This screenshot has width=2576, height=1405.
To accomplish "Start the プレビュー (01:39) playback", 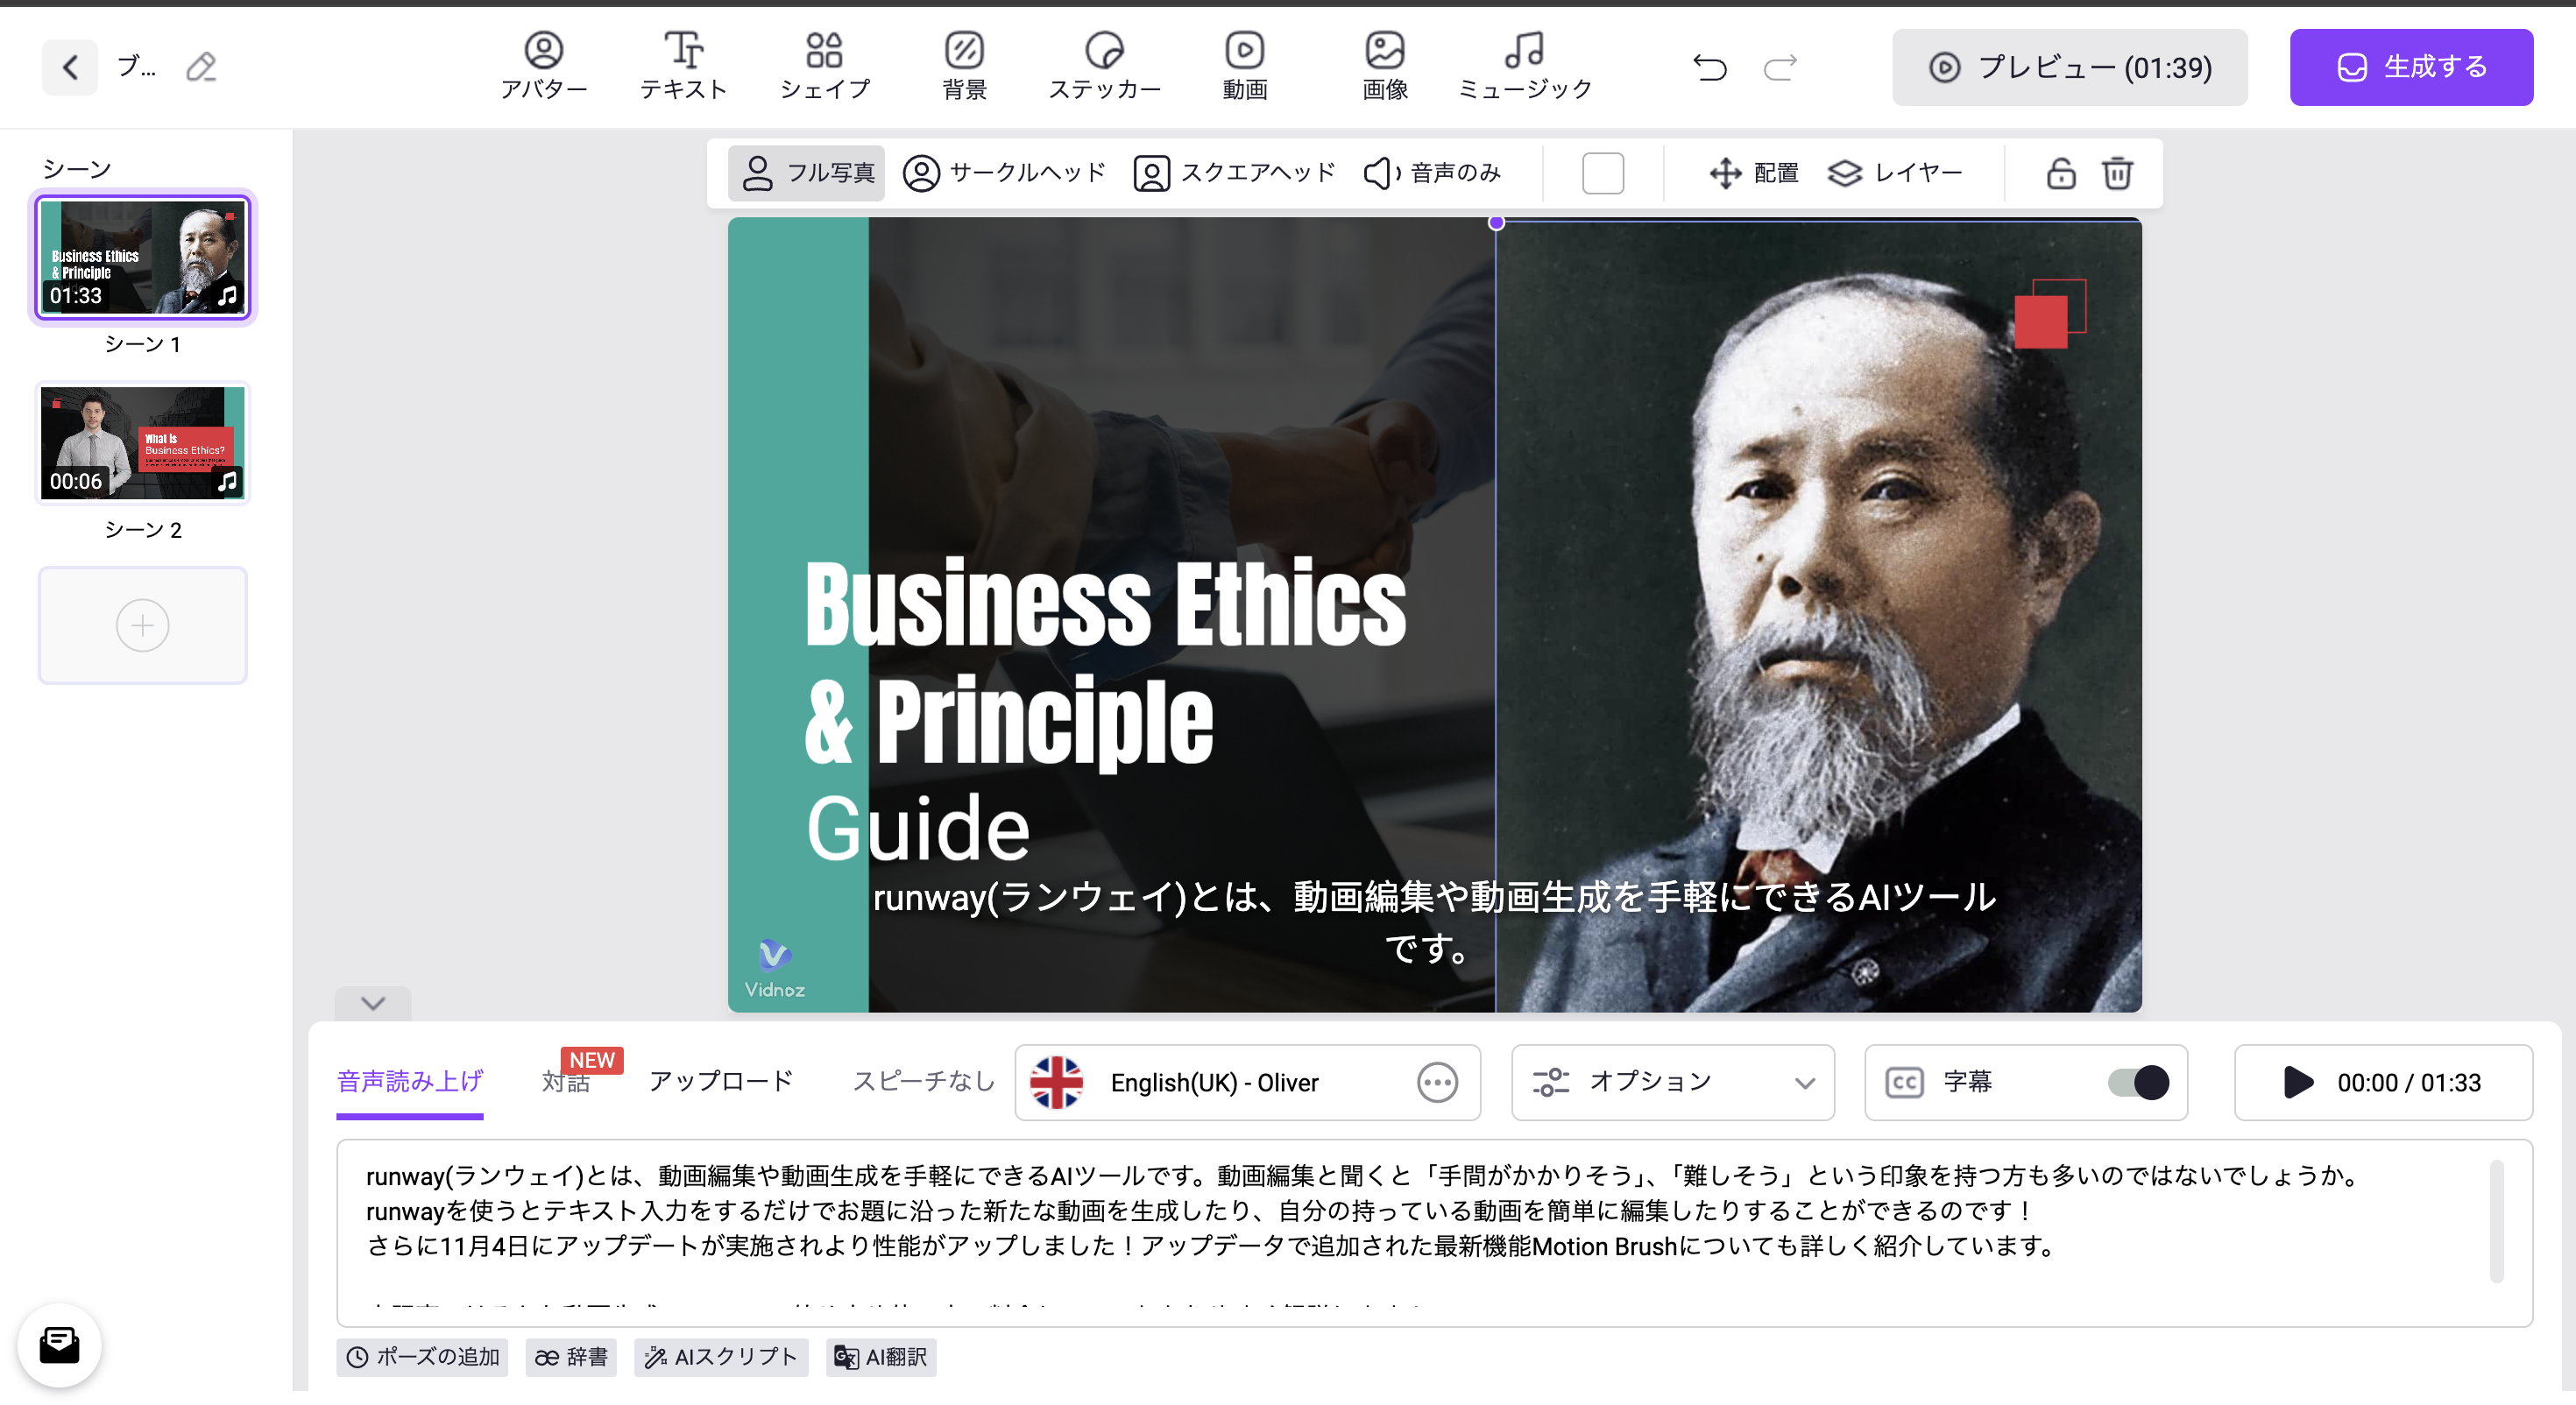I will point(2069,67).
